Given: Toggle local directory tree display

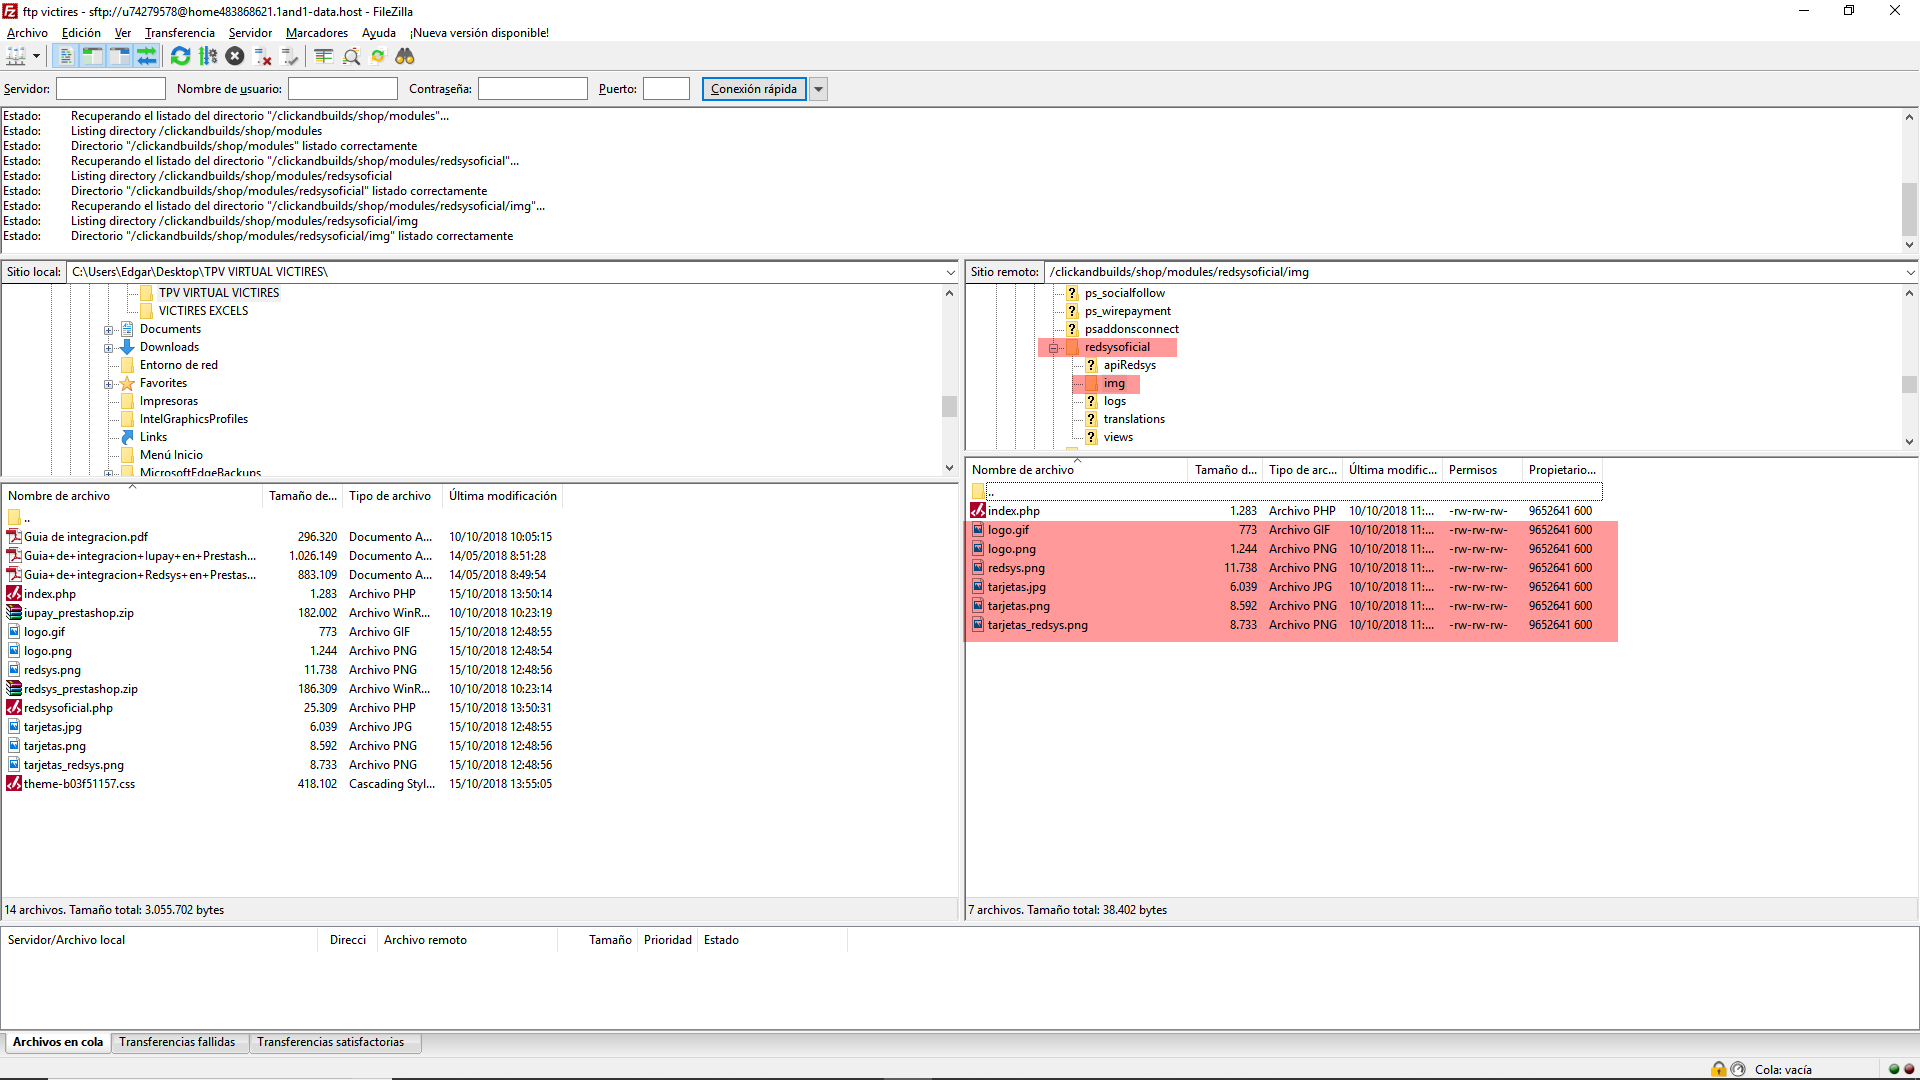Looking at the screenshot, I should click(x=92, y=57).
